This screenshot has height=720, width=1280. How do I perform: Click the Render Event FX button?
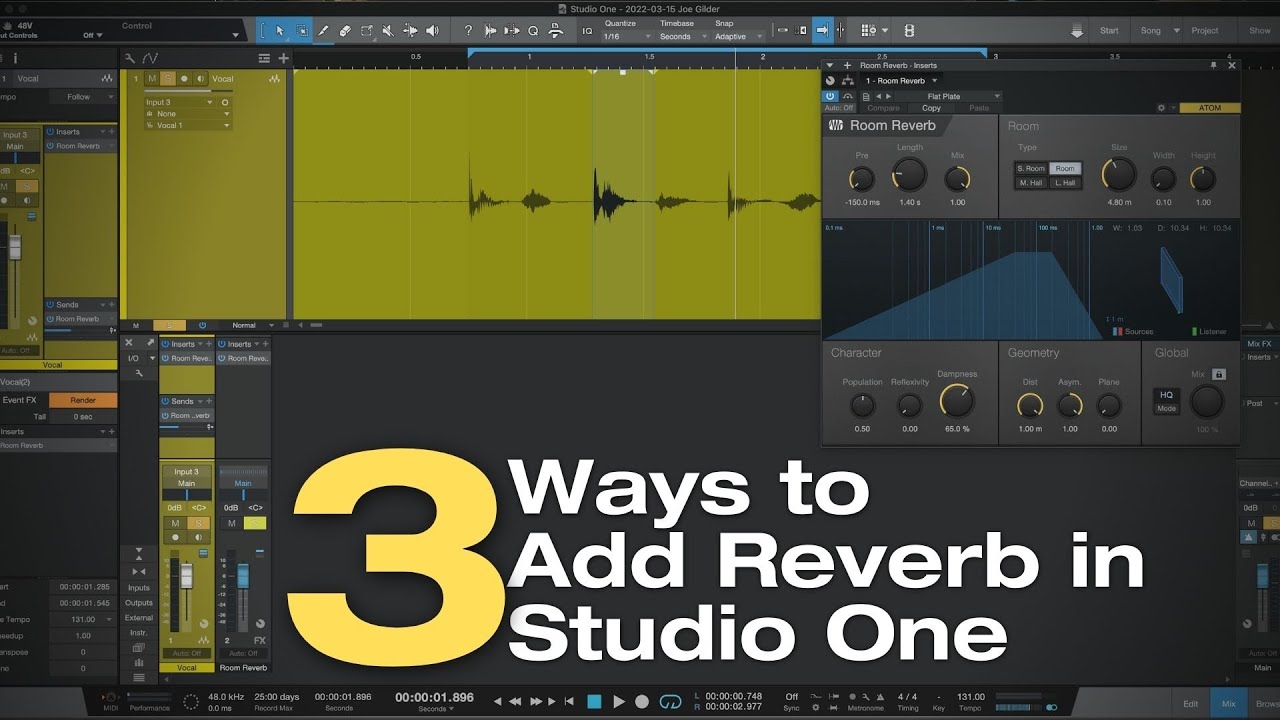(x=83, y=400)
